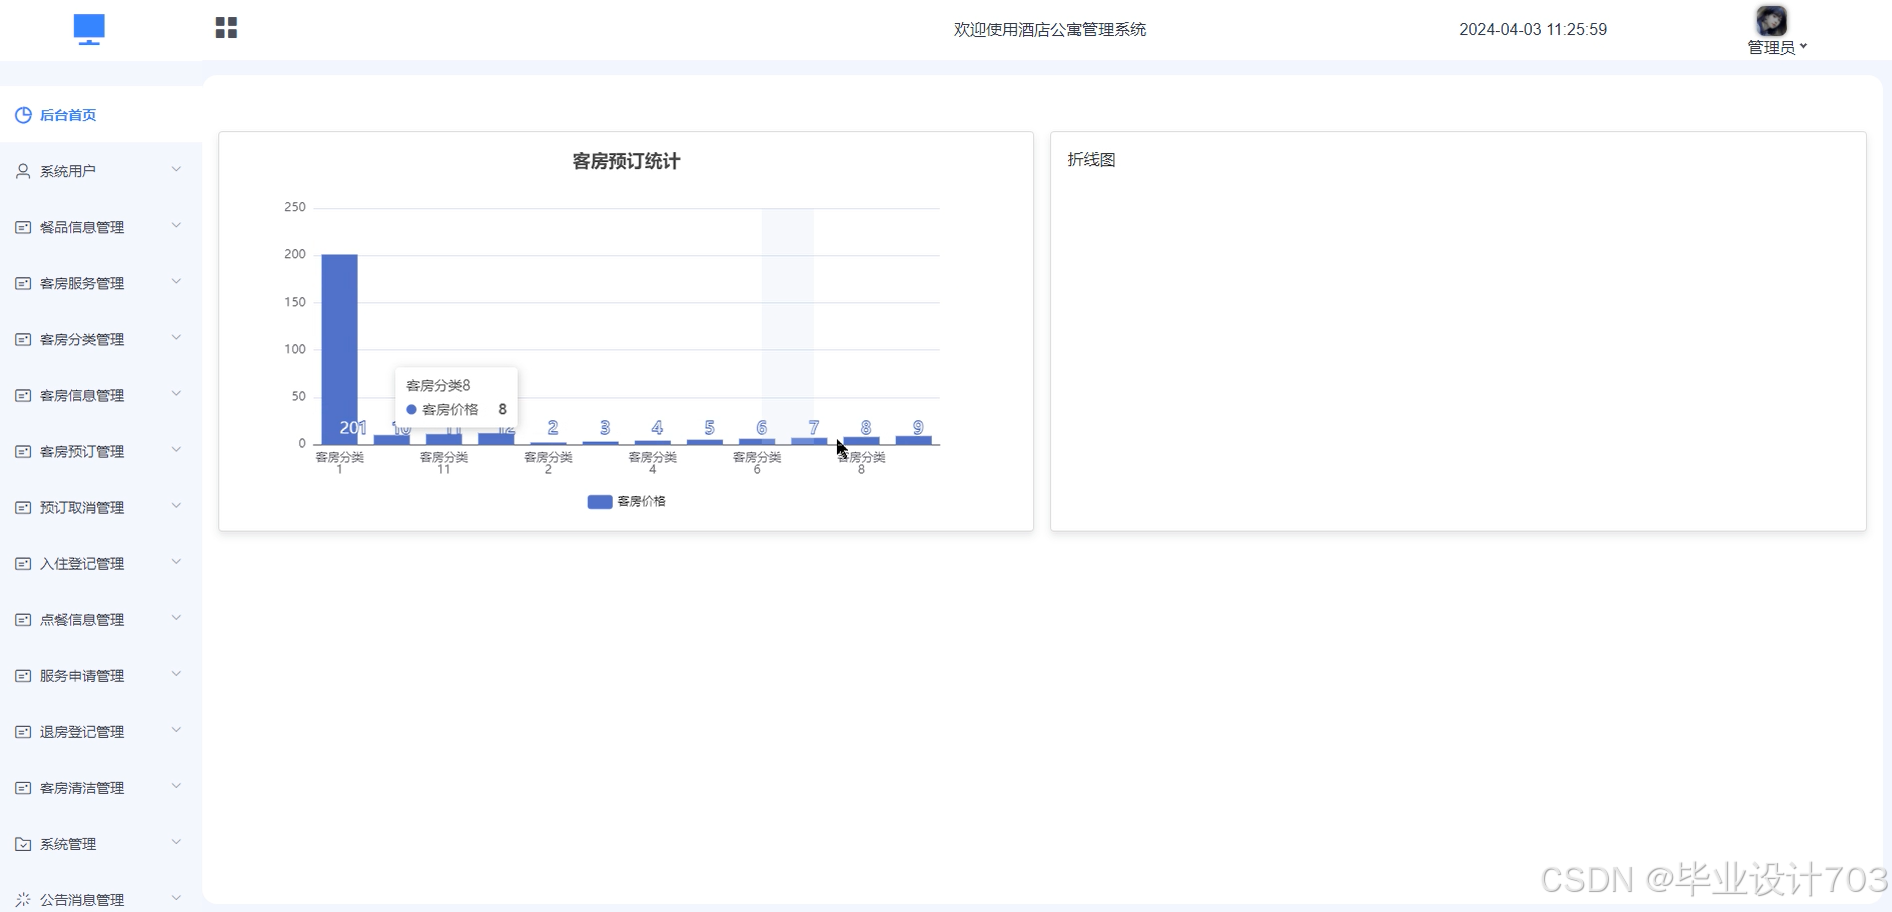This screenshot has width=1892, height=912.
Task: Click the 客房价格 legend label
Action: tap(641, 501)
